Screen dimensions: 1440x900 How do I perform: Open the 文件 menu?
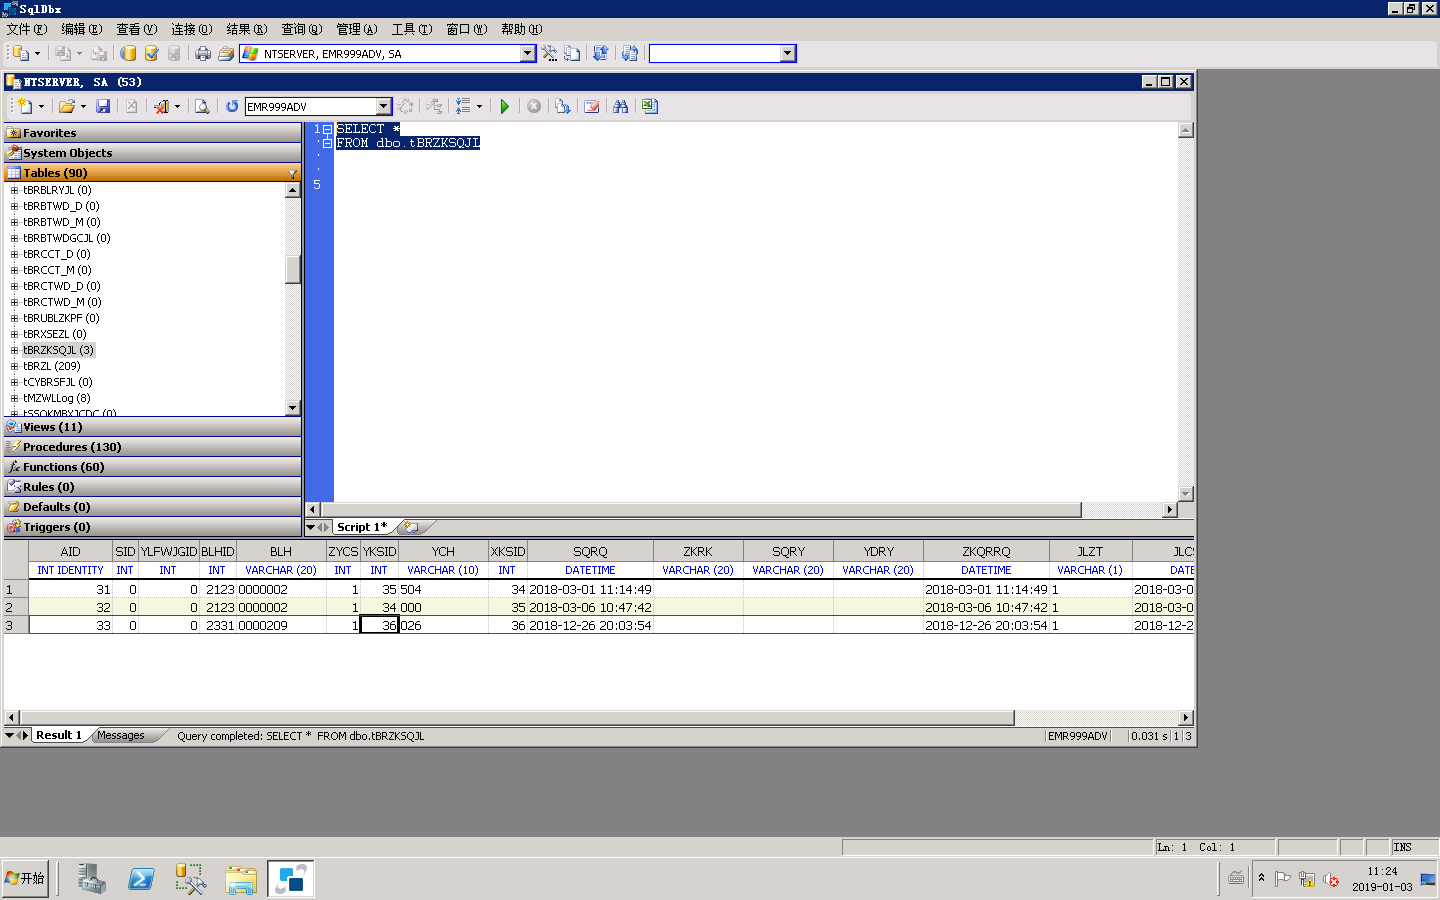(26, 29)
